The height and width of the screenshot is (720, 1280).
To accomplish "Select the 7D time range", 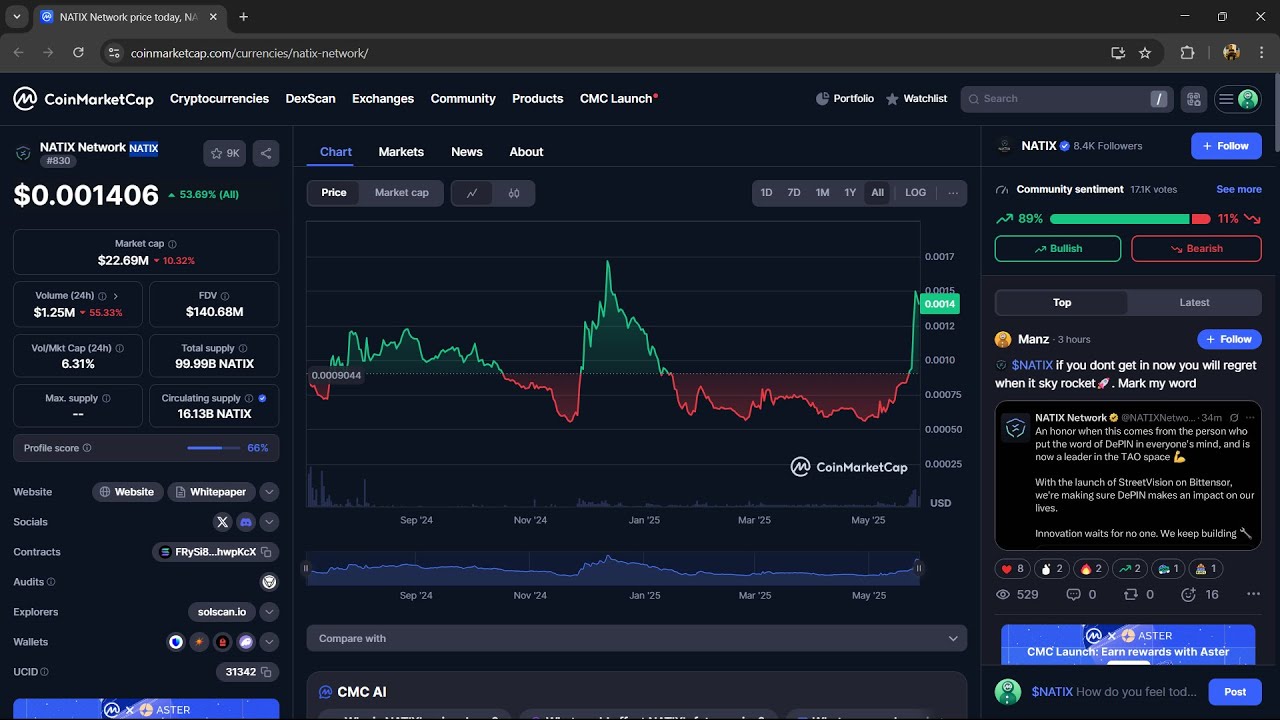I will click(x=794, y=193).
